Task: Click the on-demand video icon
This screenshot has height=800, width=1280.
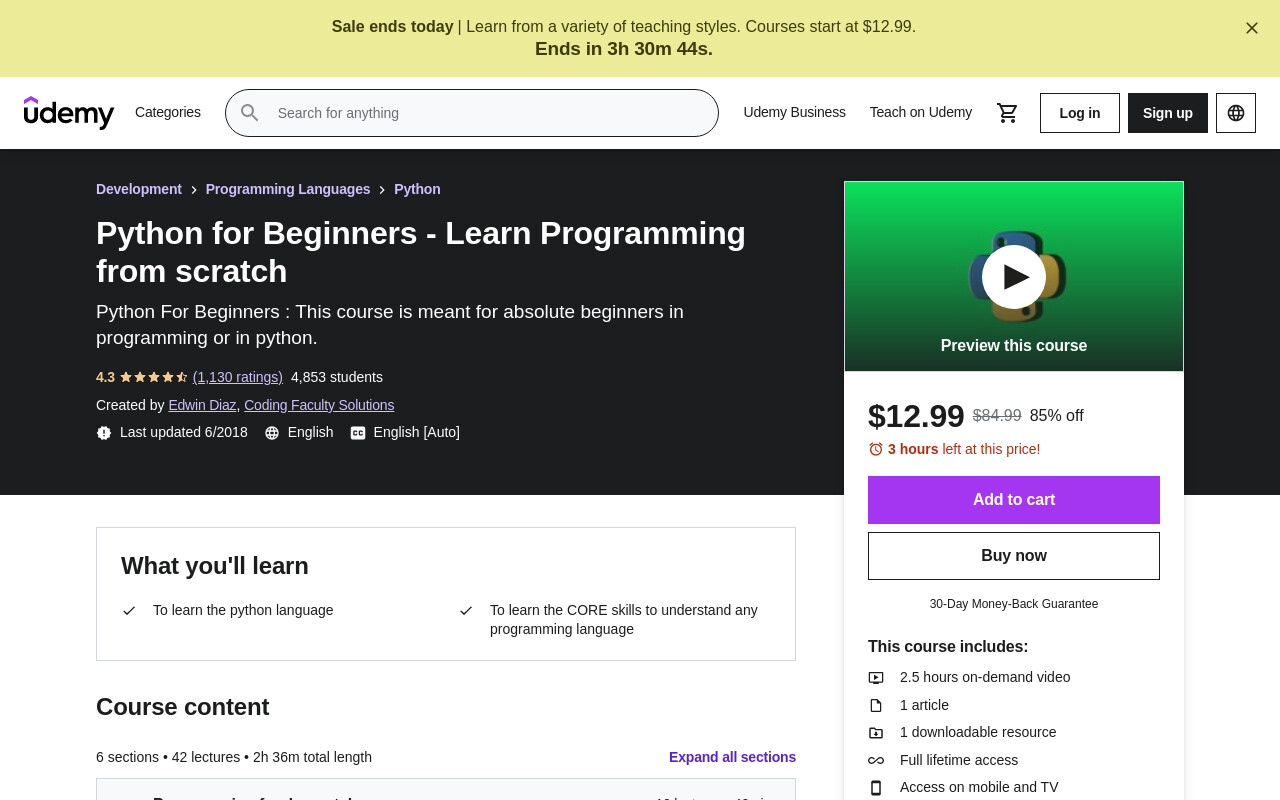Action: [876, 678]
